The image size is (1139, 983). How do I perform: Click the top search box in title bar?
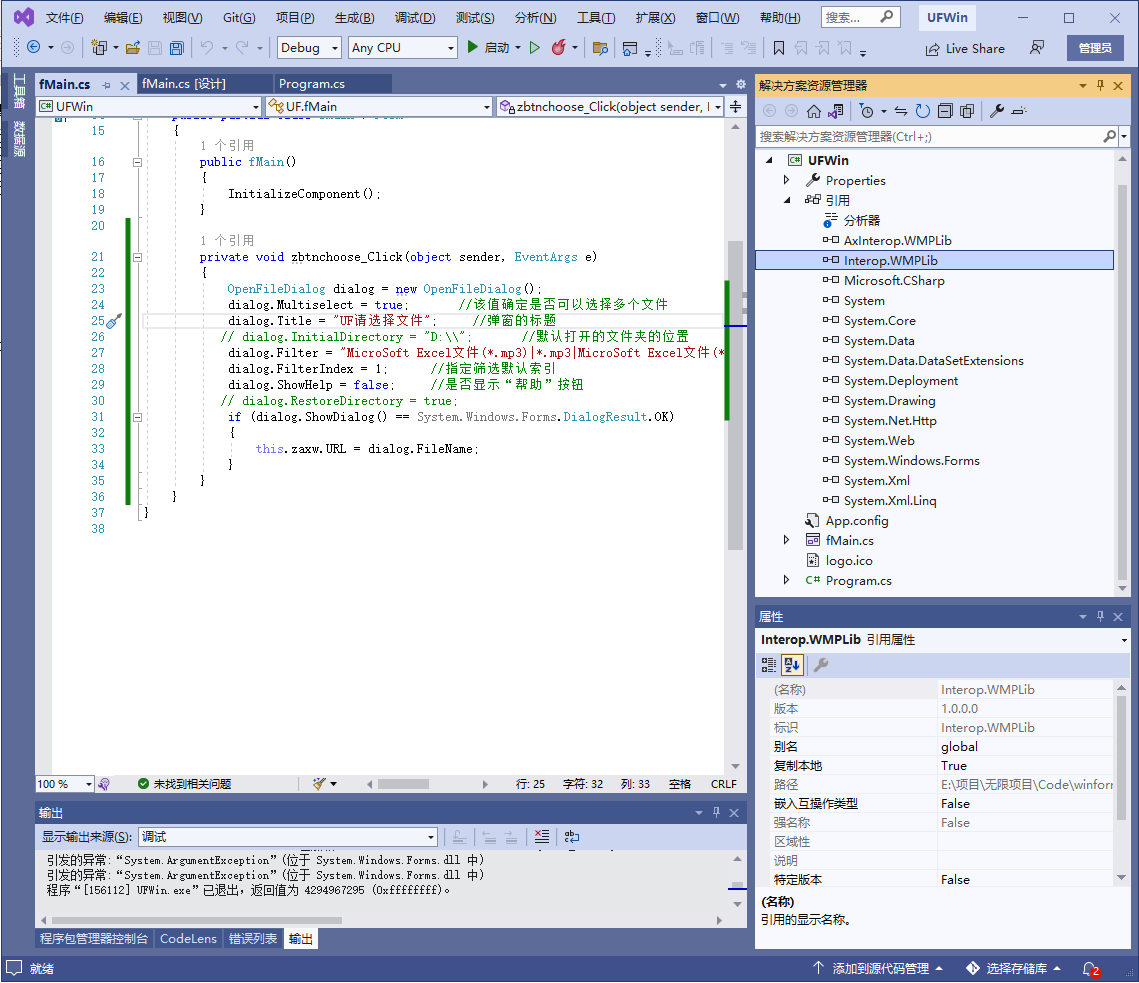click(860, 17)
